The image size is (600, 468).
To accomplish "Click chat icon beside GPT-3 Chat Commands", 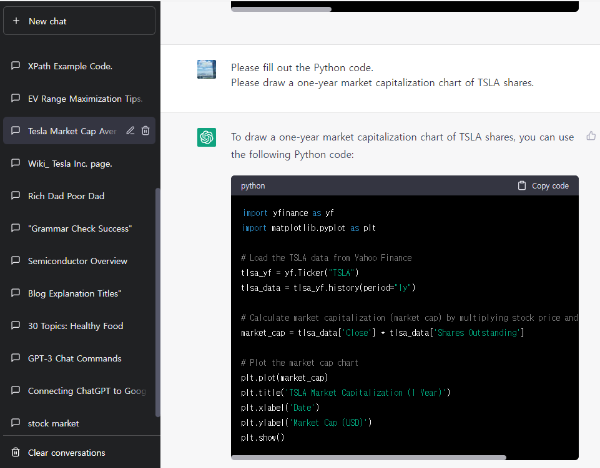I will click(x=15, y=358).
